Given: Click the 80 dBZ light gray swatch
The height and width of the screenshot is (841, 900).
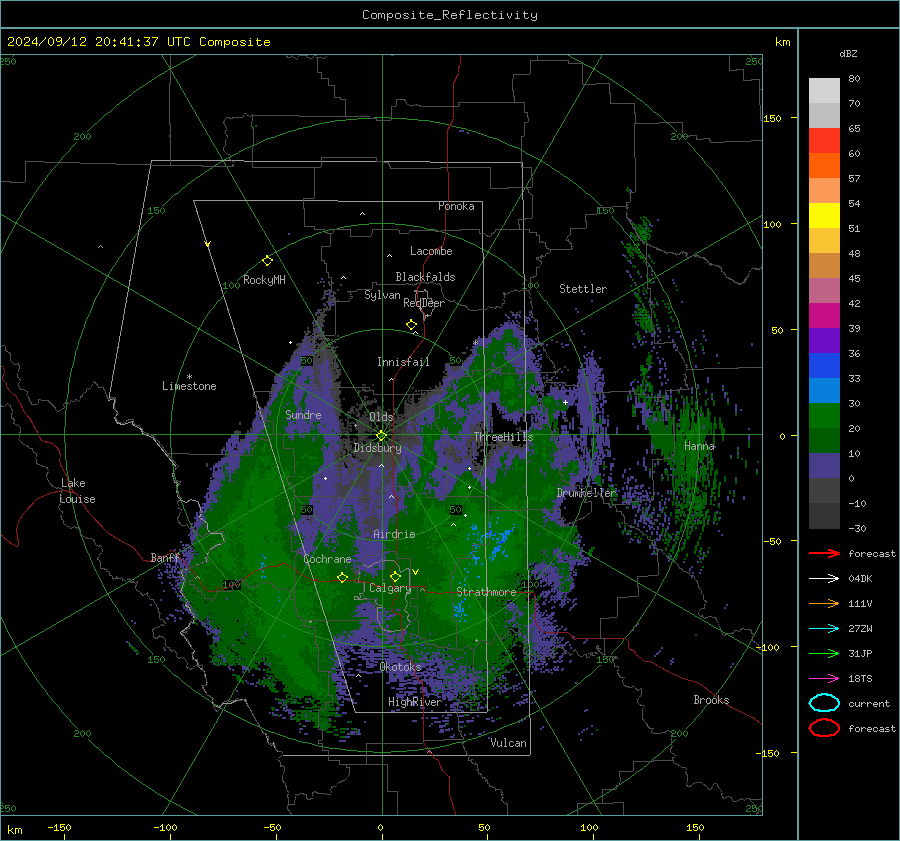Looking at the screenshot, I should (x=824, y=90).
